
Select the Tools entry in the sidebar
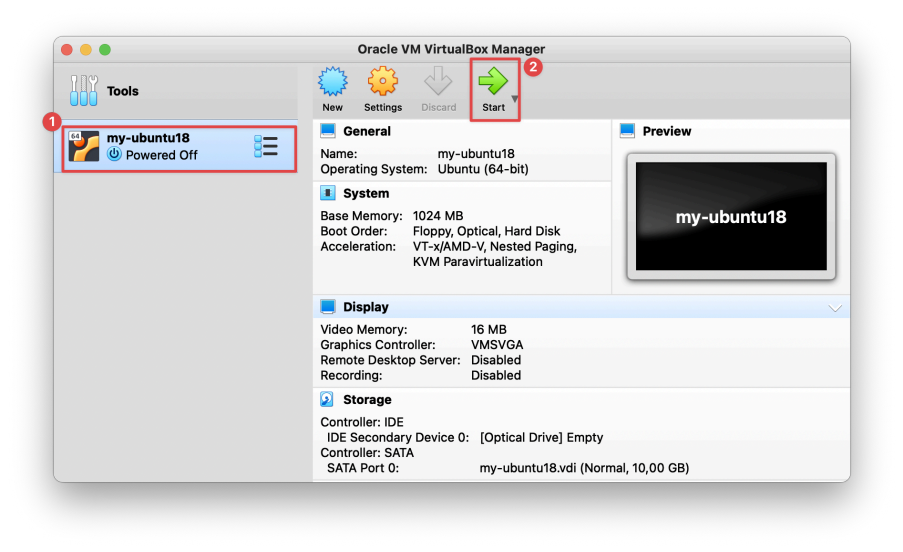pyautogui.click(x=176, y=91)
